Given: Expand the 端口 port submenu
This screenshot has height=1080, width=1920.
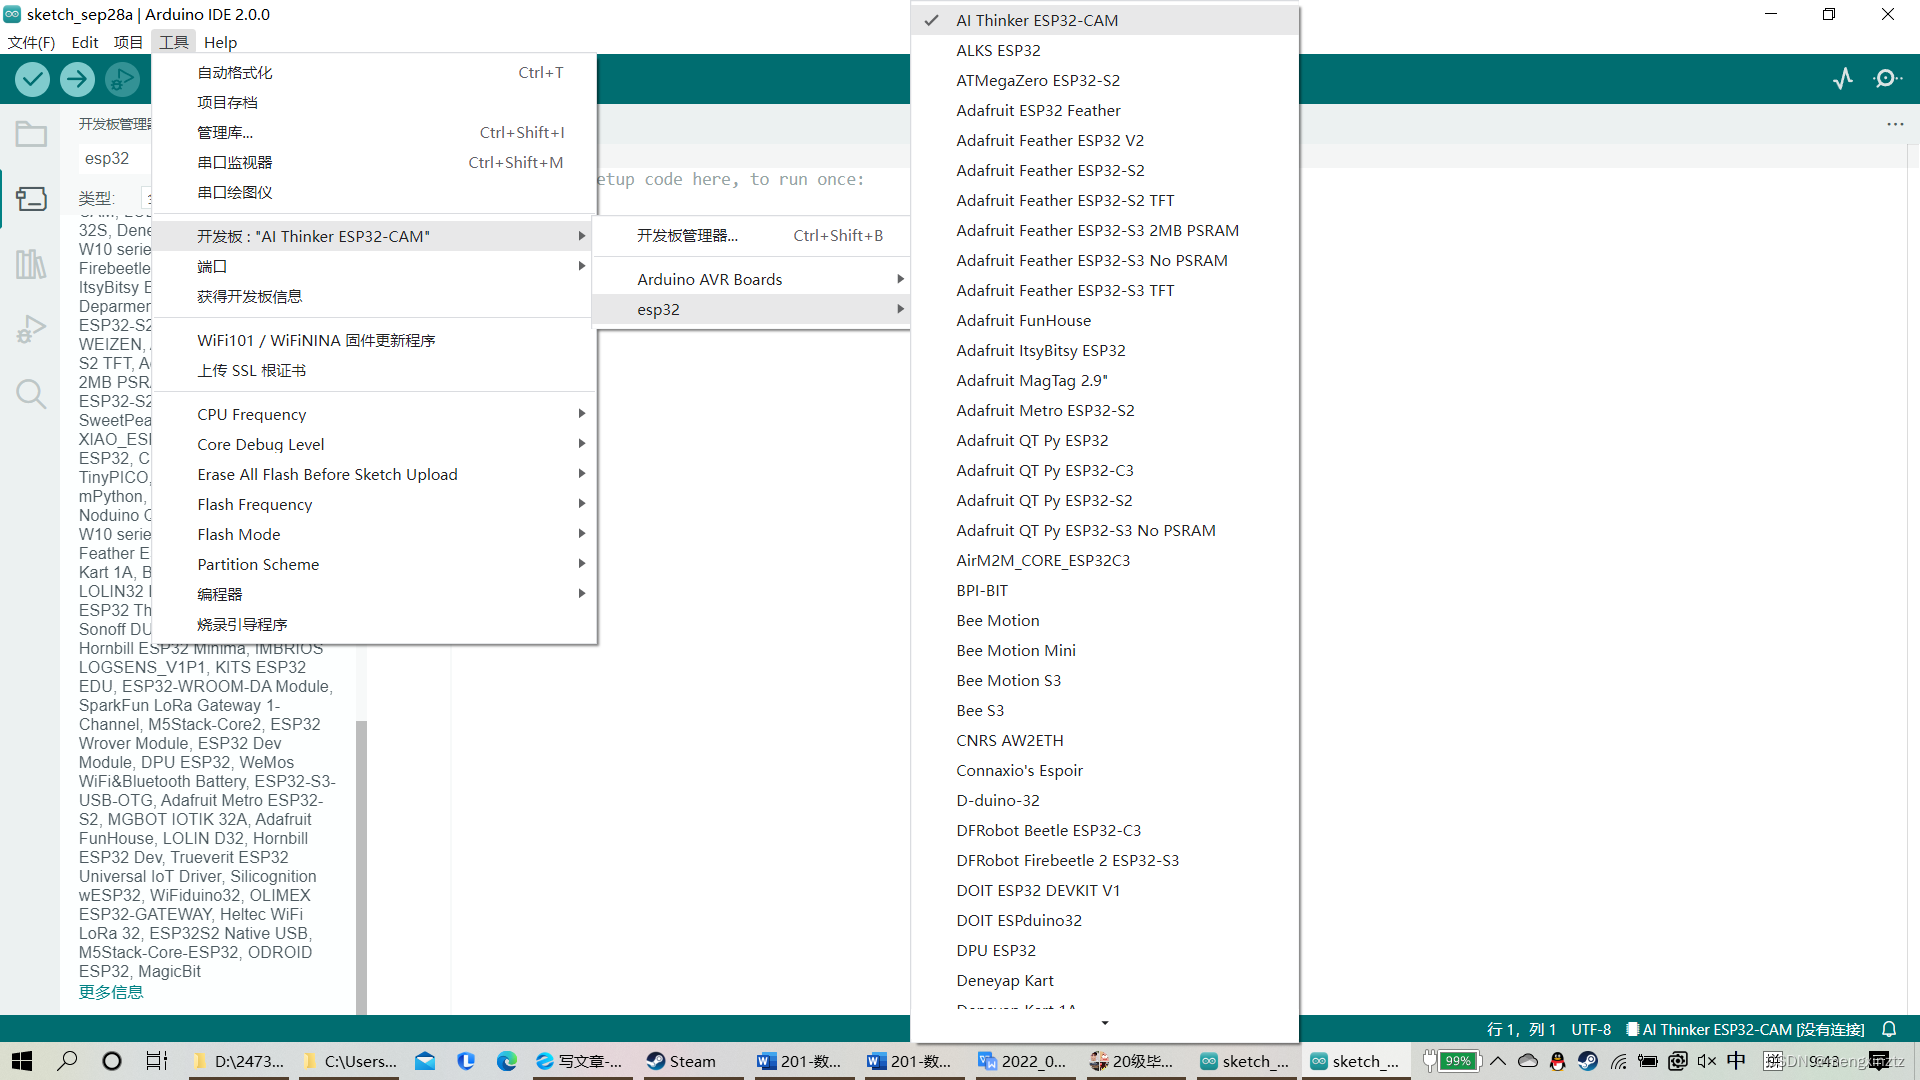Looking at the screenshot, I should point(375,266).
